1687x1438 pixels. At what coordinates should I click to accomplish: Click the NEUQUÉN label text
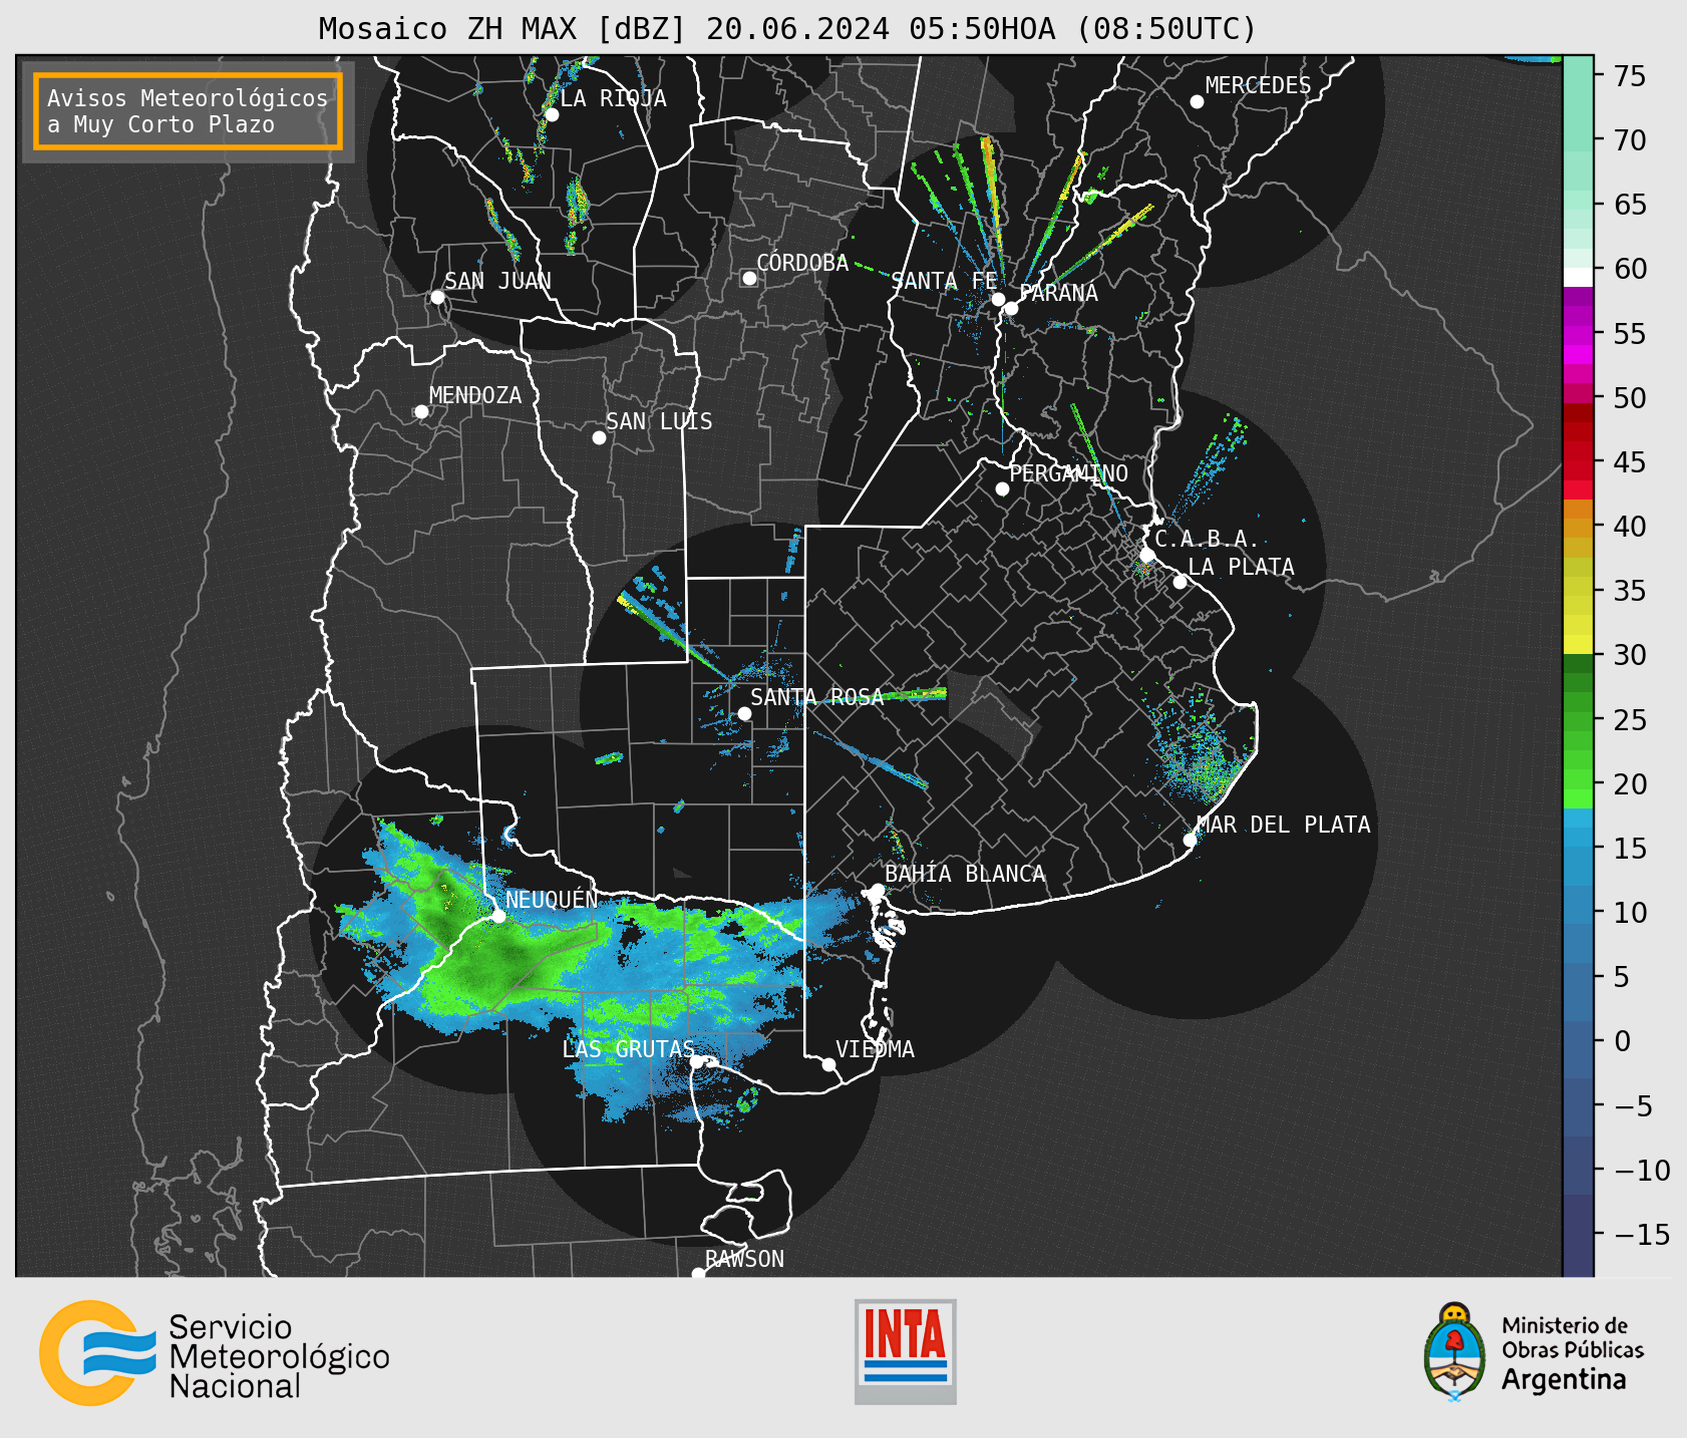[x=552, y=900]
